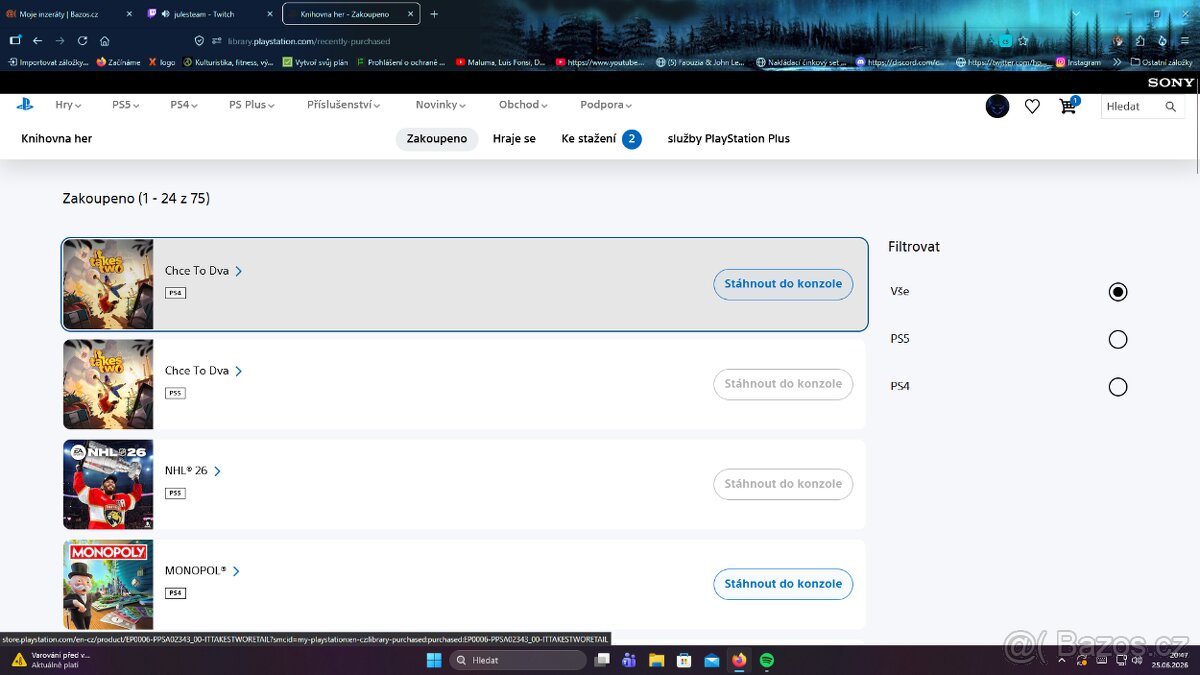The width and height of the screenshot is (1200, 675).
Task: Open the NHL 26 cover thumbnail
Action: (108, 484)
